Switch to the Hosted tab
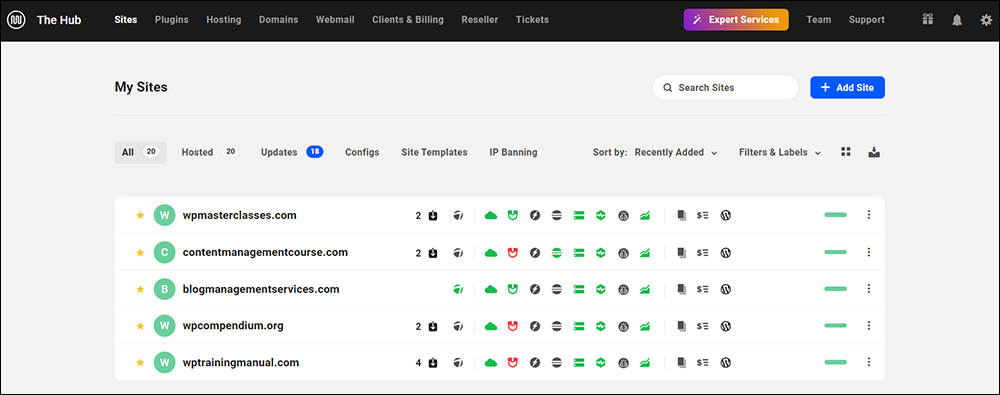Viewport: 1000px width, 395px height. 209,153
